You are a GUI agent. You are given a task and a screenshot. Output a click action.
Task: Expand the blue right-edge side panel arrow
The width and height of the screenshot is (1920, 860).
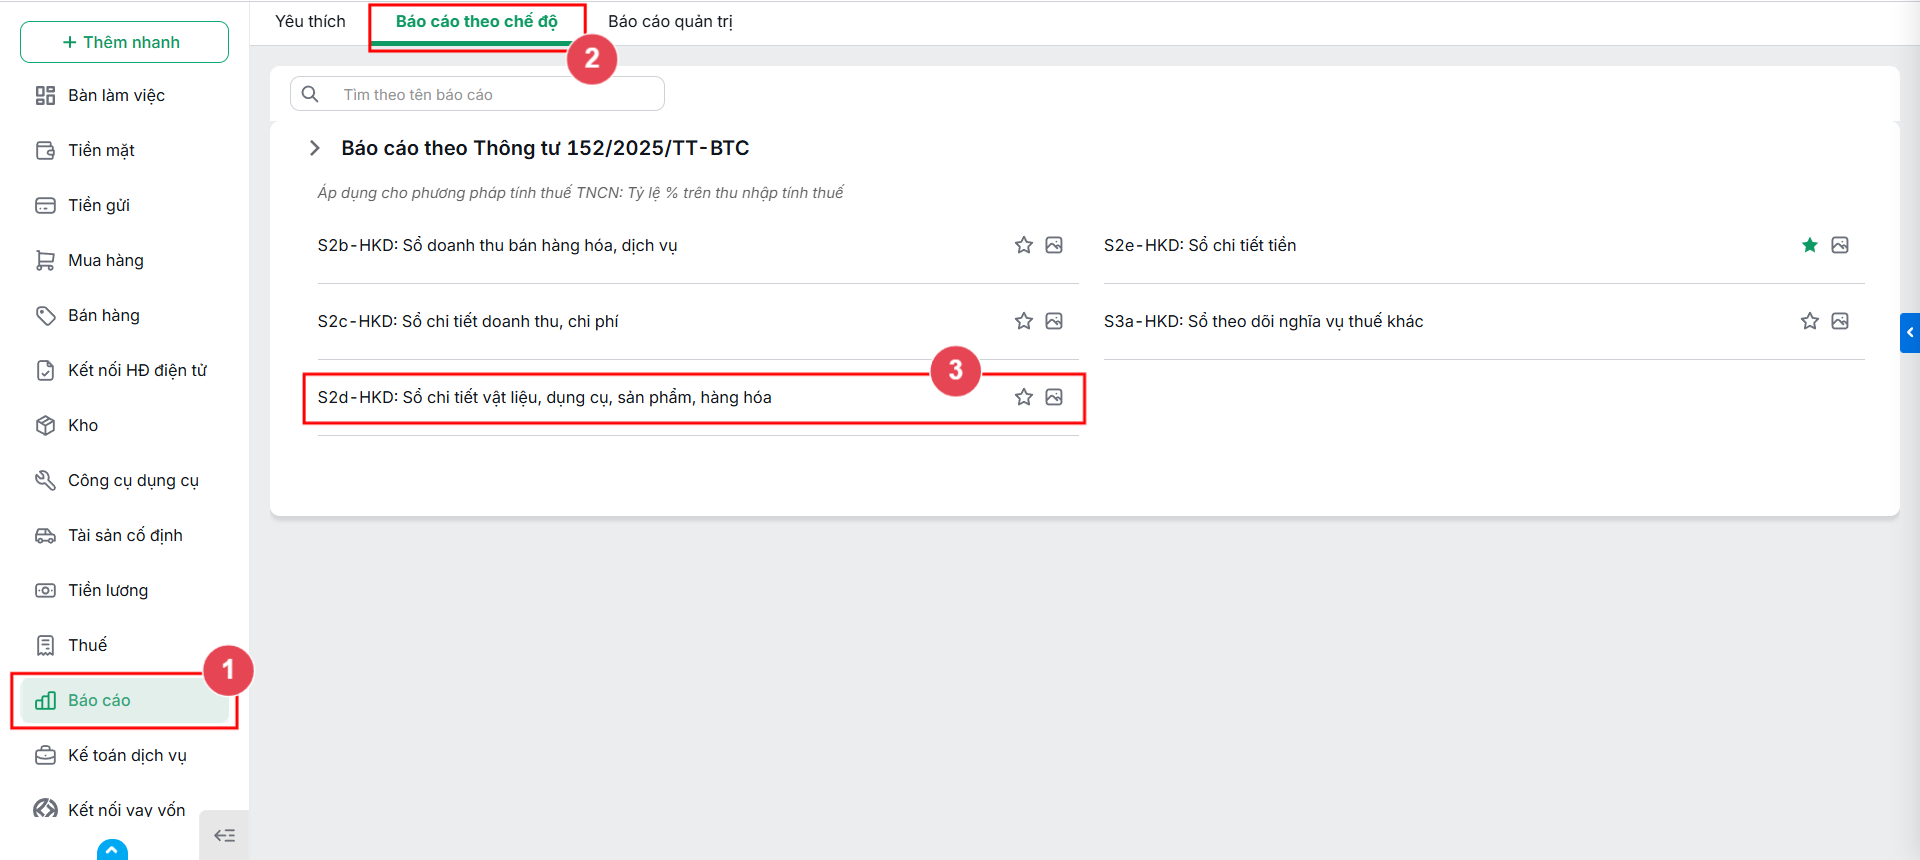pyautogui.click(x=1910, y=333)
